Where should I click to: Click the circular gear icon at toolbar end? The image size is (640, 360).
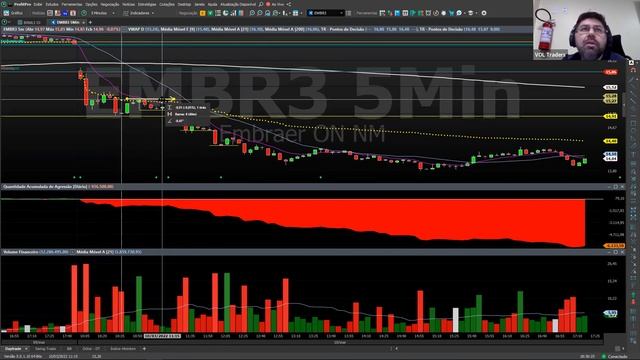pyautogui.click(x=484, y=13)
